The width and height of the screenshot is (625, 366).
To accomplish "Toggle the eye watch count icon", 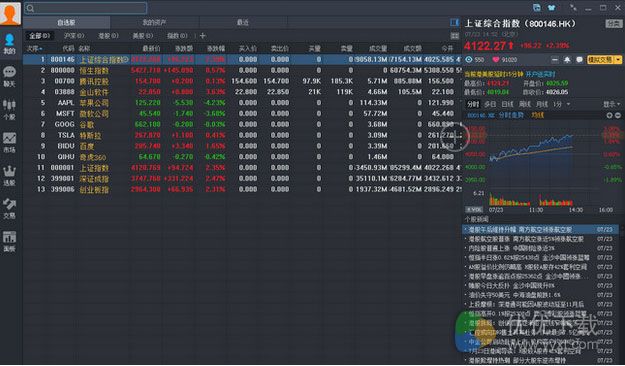I will click(x=469, y=60).
